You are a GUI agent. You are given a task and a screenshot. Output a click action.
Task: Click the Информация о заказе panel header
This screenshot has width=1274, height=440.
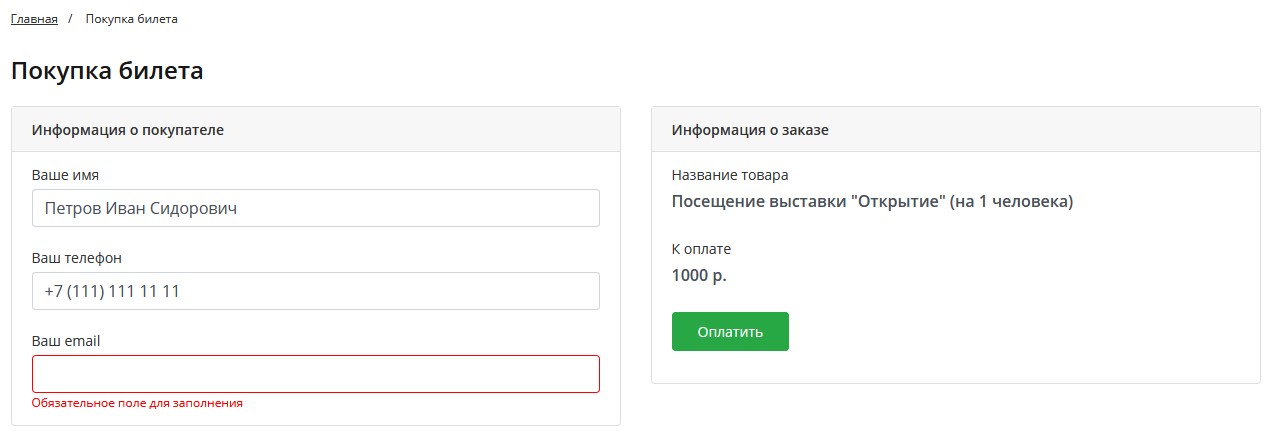750,130
